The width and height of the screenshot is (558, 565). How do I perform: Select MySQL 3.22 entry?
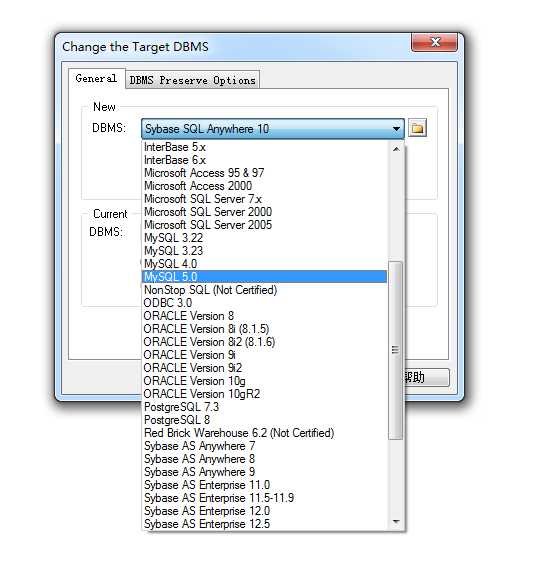(265, 238)
